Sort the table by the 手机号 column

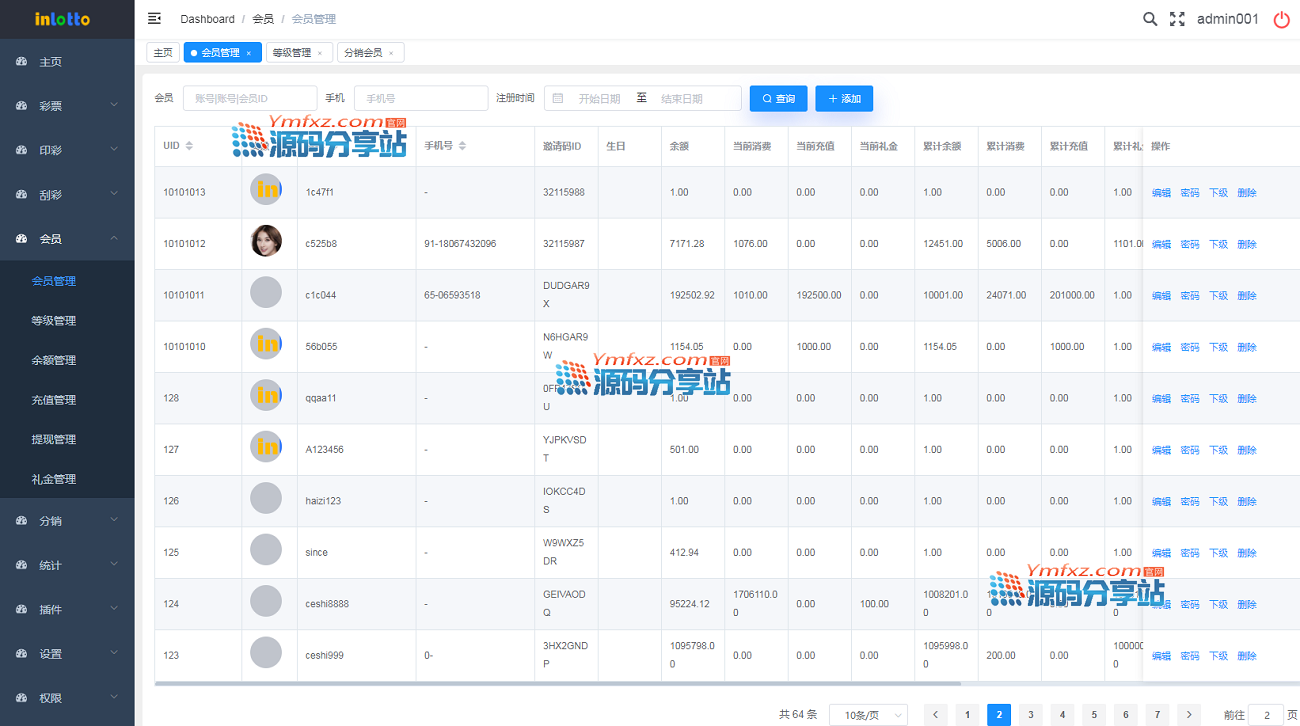462,146
